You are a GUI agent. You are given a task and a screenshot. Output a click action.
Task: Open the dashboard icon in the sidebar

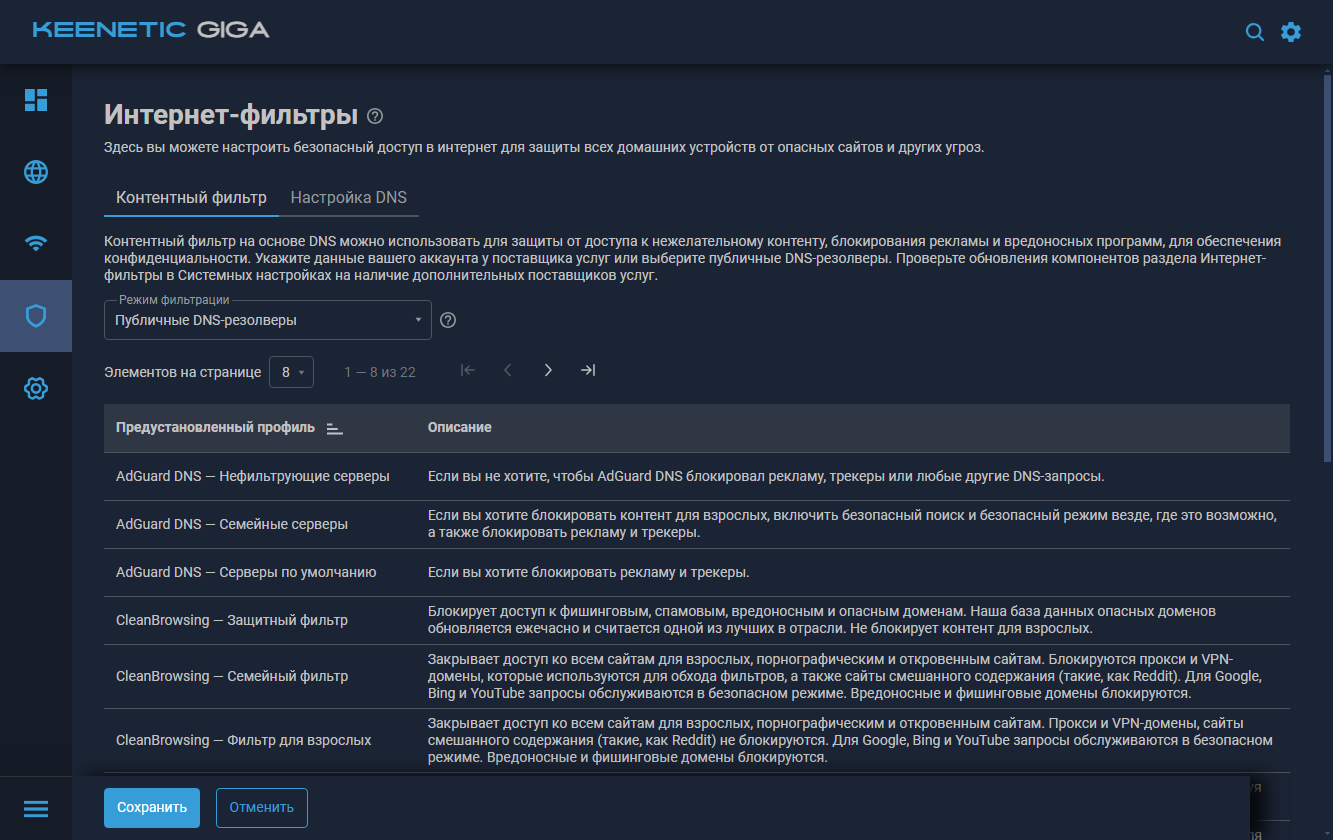(36, 100)
